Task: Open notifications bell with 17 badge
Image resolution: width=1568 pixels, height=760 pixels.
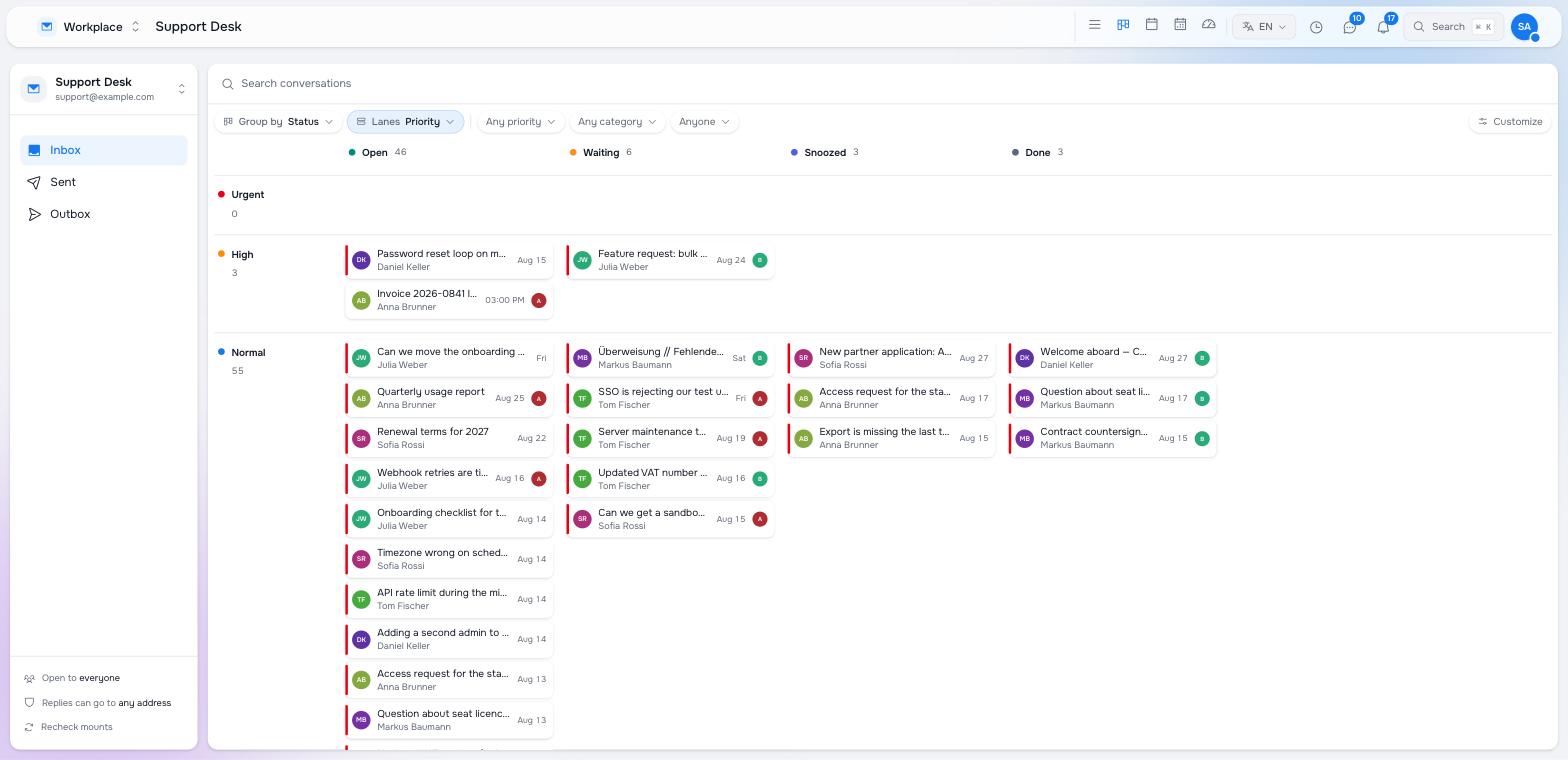Action: [x=1383, y=27]
